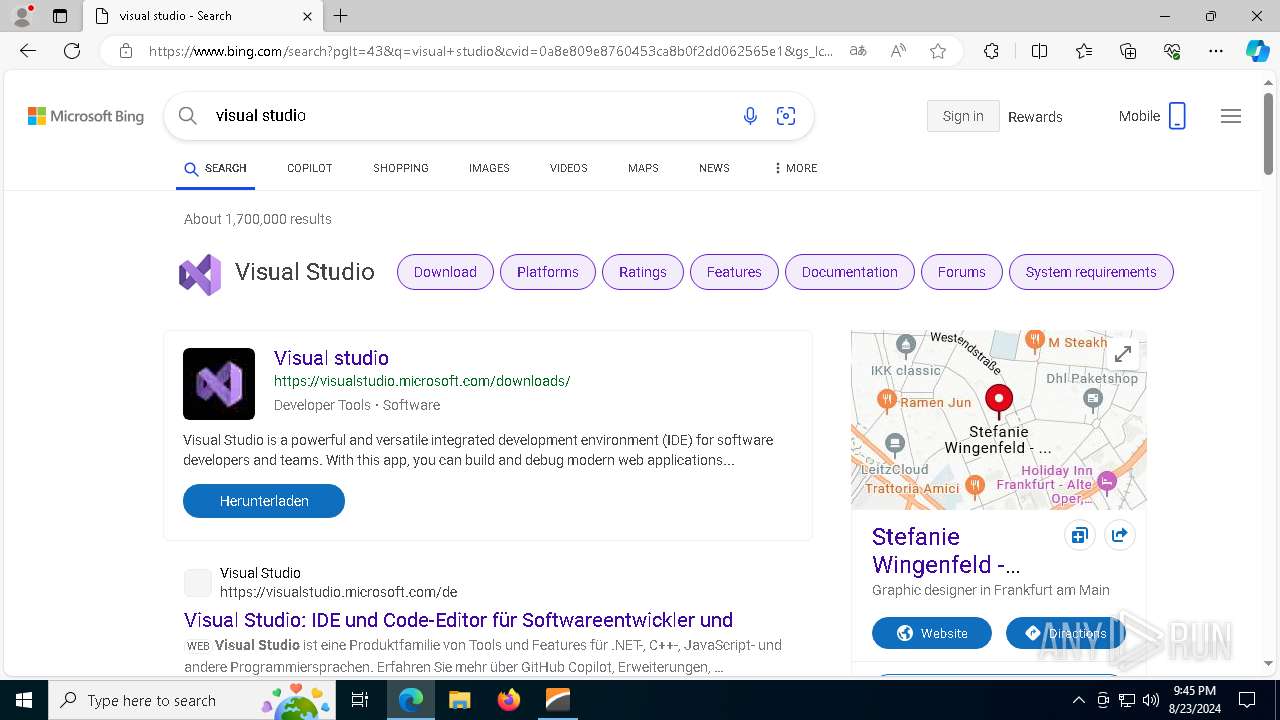Open the Extensions puzzle icon
The width and height of the screenshot is (1280, 720).
[x=991, y=51]
